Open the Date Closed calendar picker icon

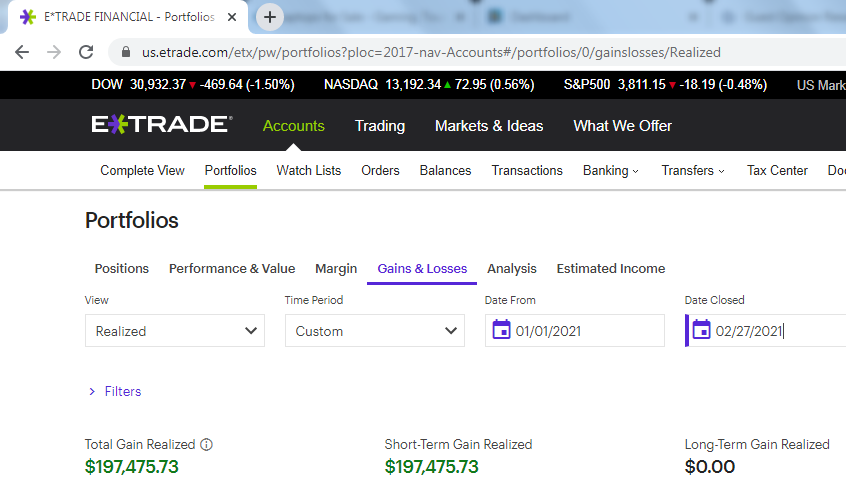point(701,330)
